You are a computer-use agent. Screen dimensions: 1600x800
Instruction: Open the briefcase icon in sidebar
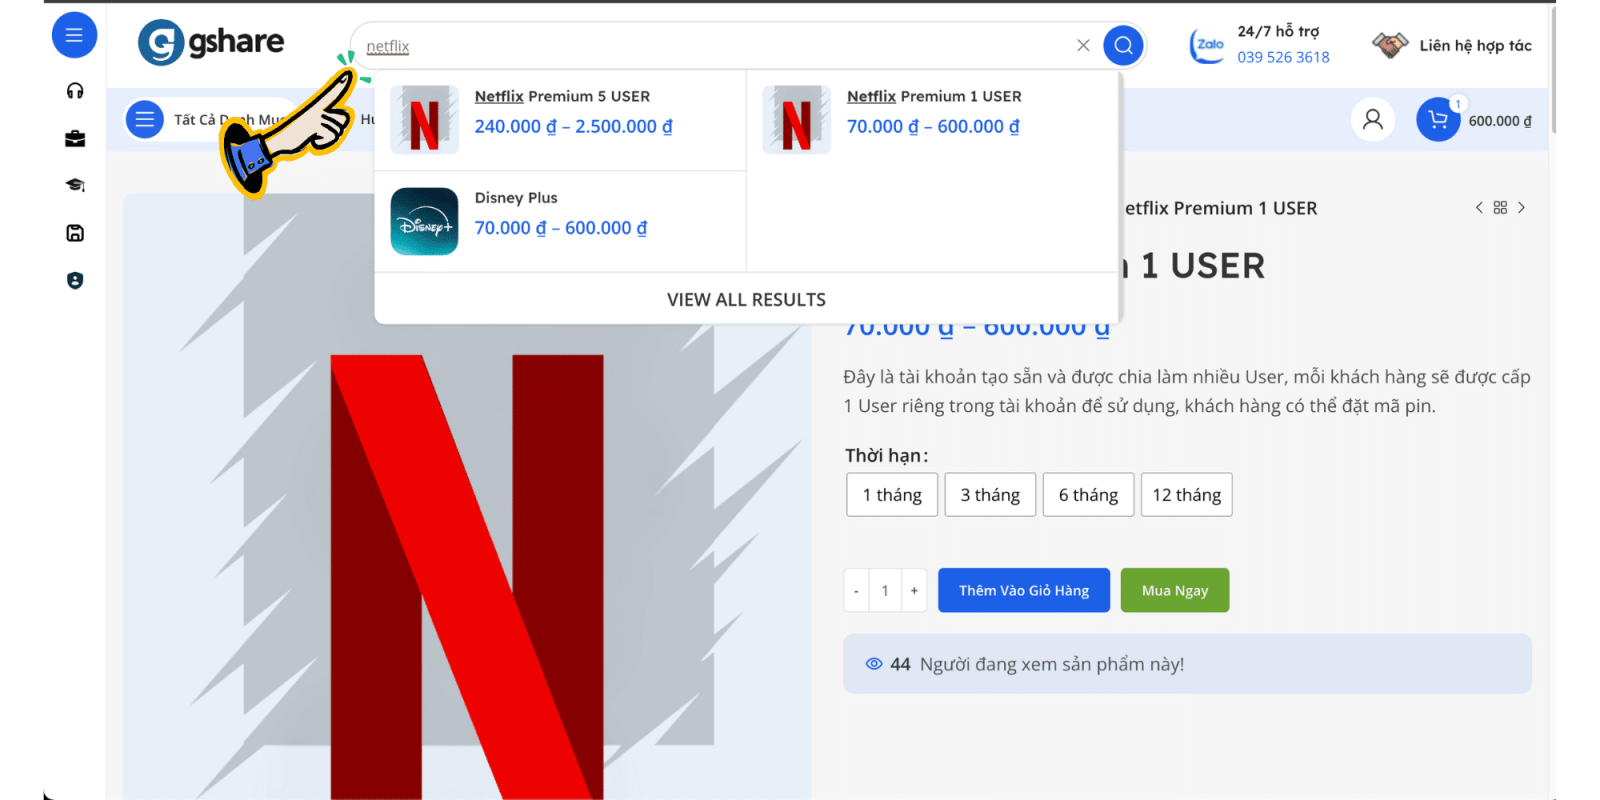click(75, 139)
